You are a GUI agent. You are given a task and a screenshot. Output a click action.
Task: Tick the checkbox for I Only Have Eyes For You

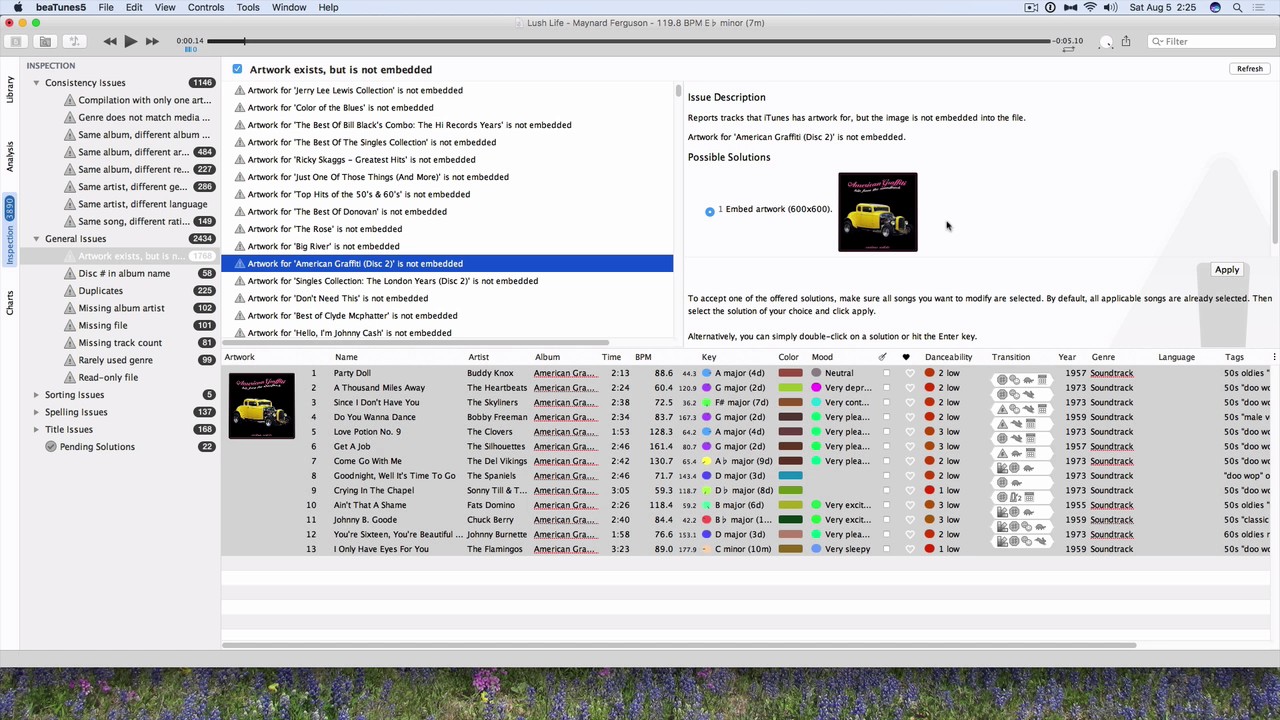click(x=886, y=549)
